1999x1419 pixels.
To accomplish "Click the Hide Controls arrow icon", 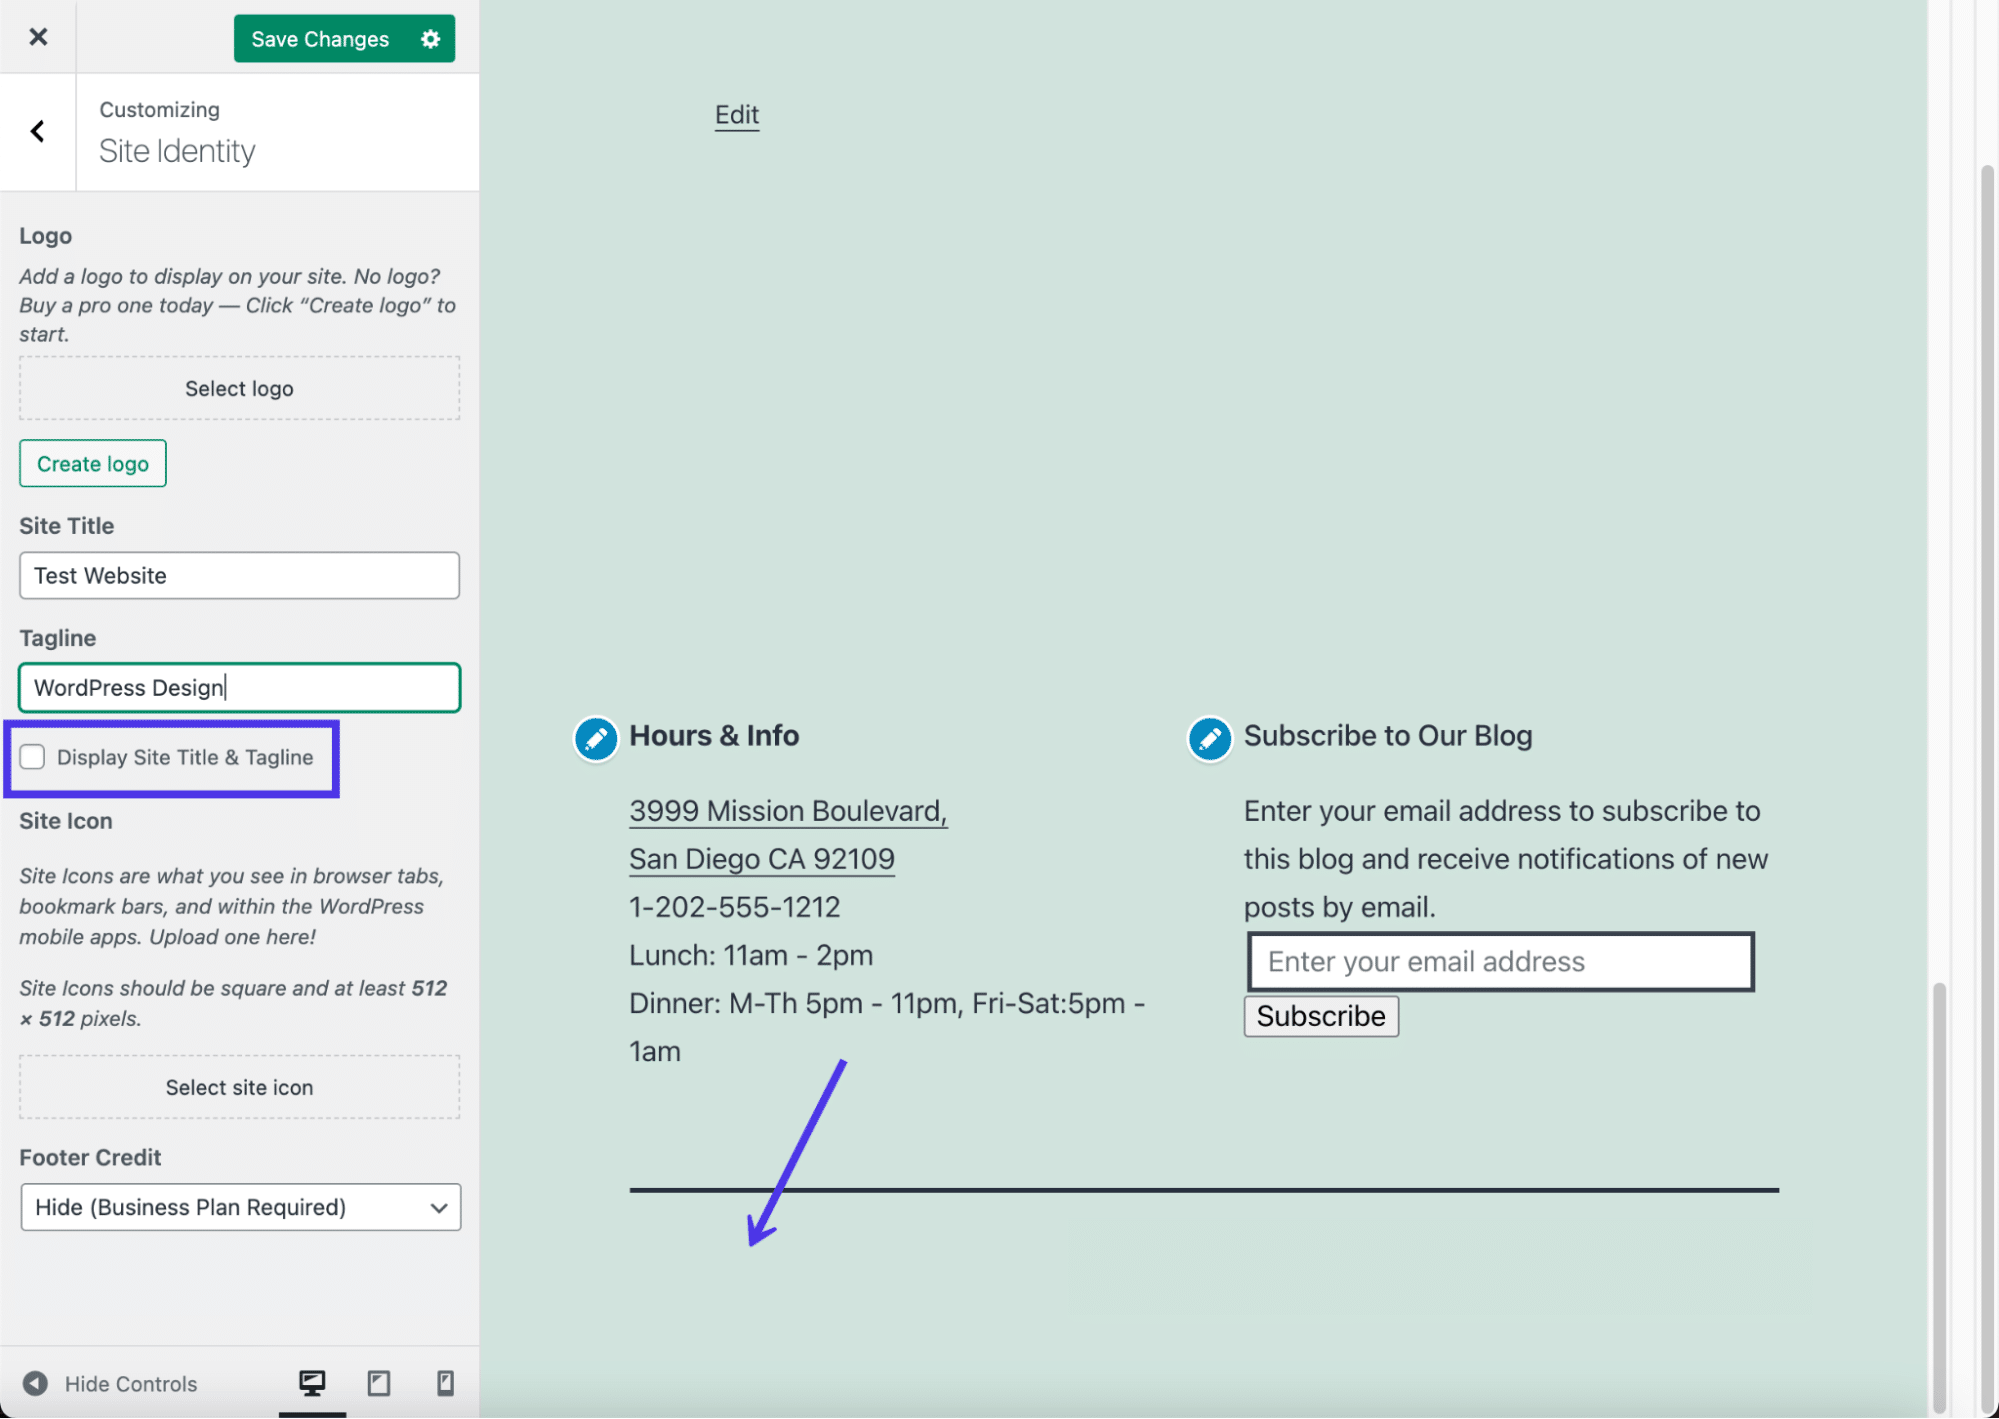I will 36,1383.
